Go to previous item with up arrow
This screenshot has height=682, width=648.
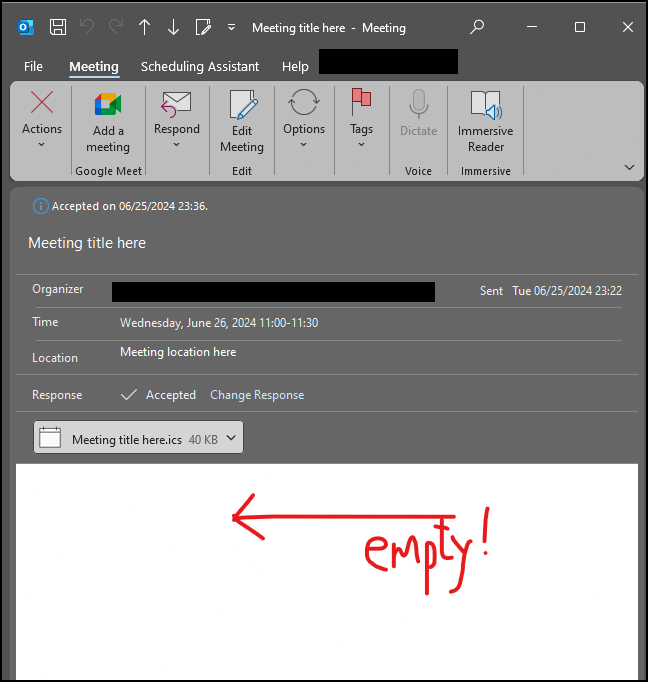pyautogui.click(x=144, y=27)
